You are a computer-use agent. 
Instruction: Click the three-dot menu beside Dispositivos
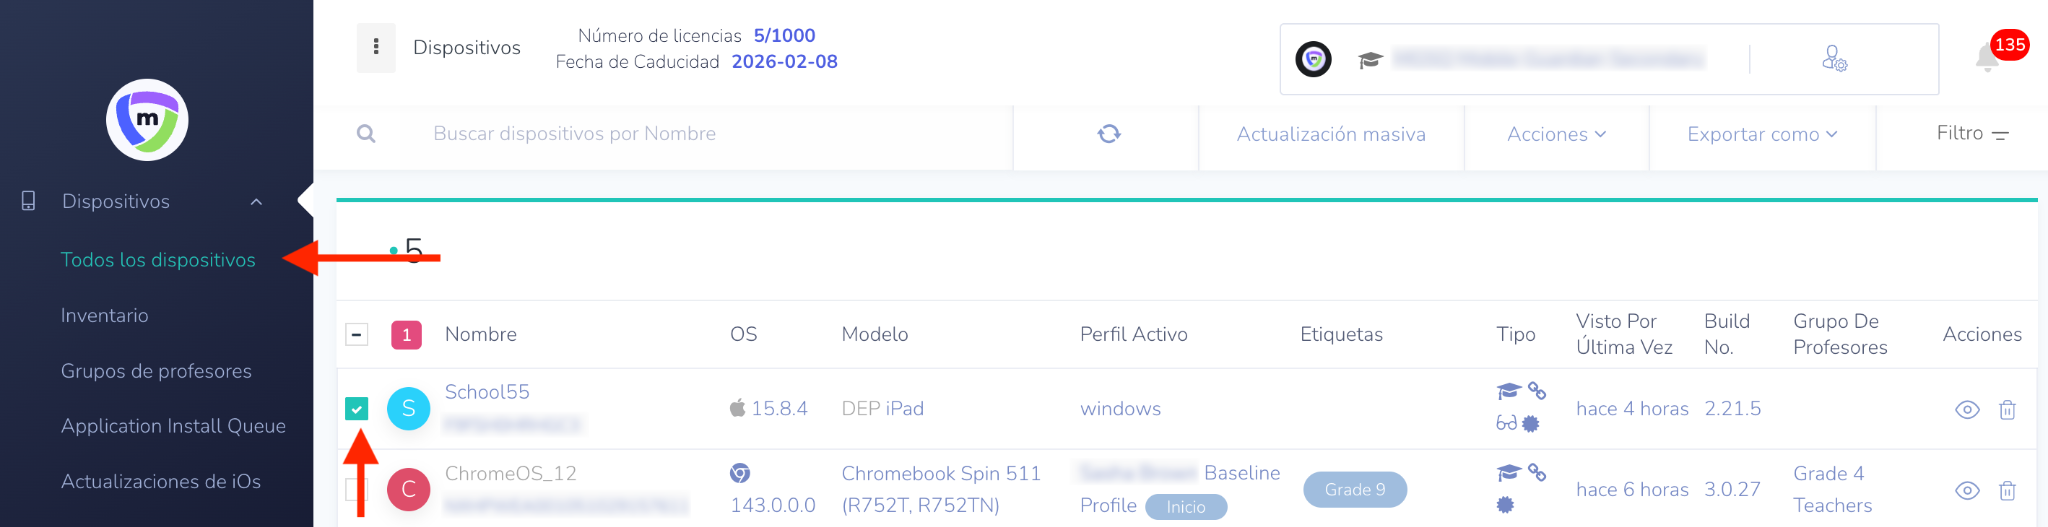[x=376, y=47]
